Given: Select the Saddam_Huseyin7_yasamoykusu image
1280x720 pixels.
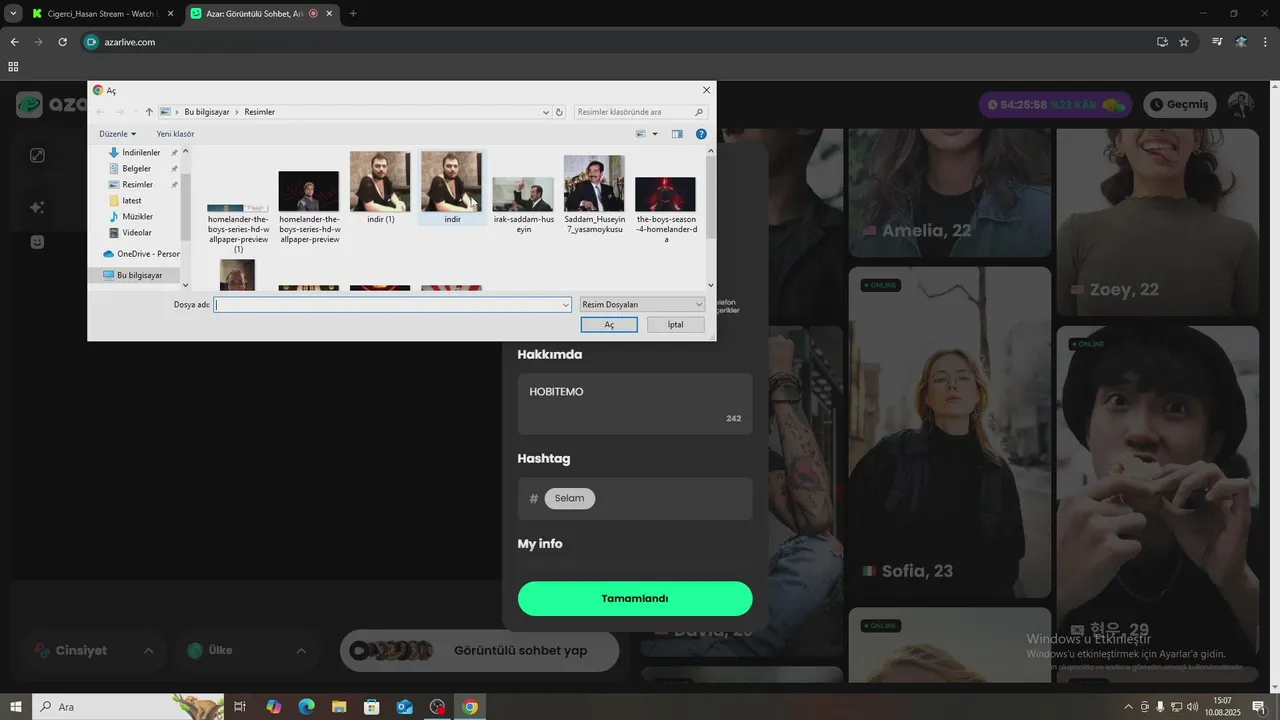Looking at the screenshot, I should pos(594,195).
